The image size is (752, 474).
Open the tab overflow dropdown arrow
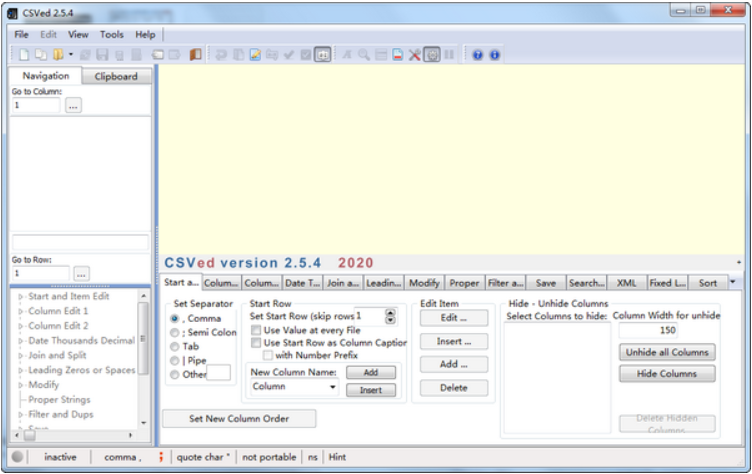[732, 282]
